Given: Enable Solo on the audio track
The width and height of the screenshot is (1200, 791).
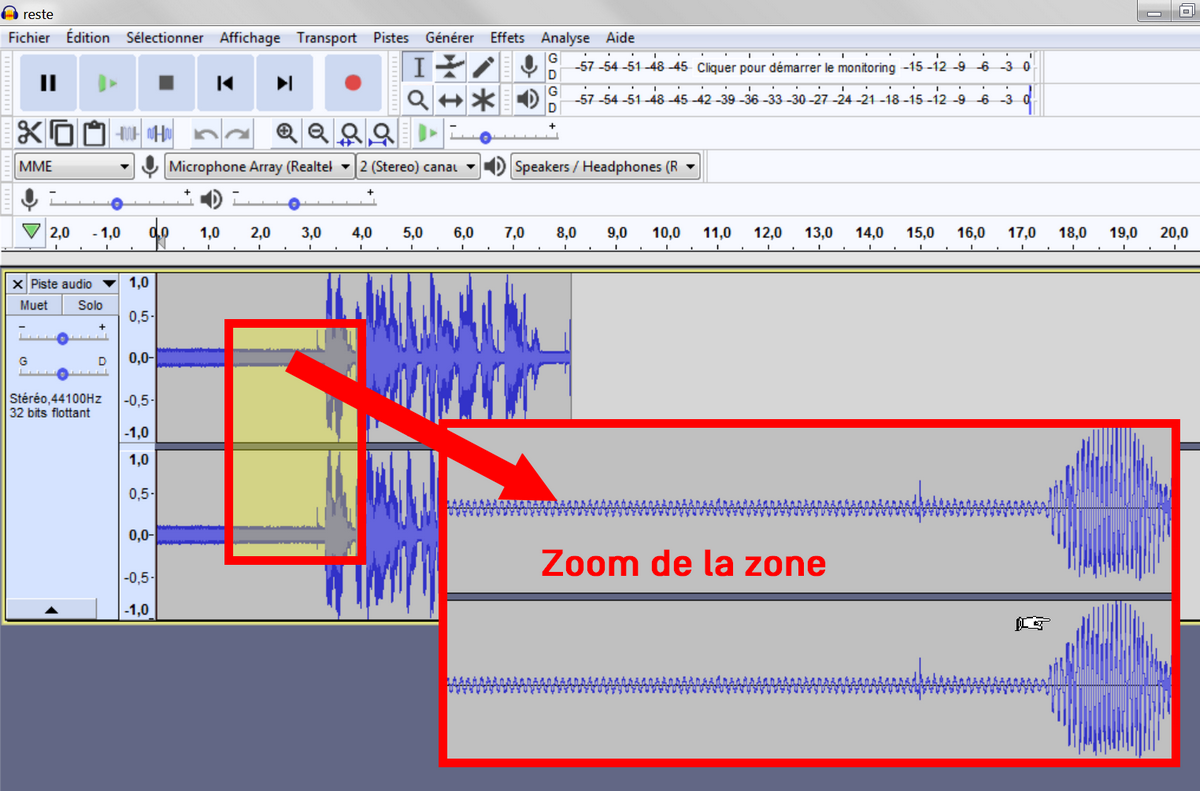Looking at the screenshot, I should tap(89, 305).
